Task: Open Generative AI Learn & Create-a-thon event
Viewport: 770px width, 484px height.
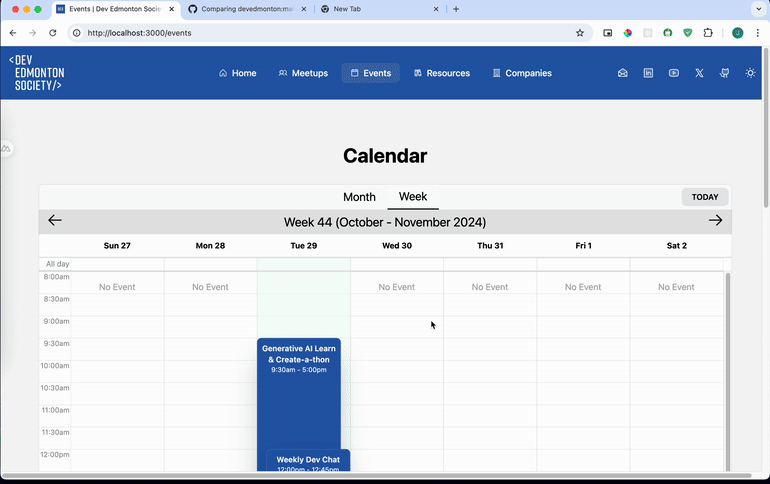Action: (x=299, y=394)
